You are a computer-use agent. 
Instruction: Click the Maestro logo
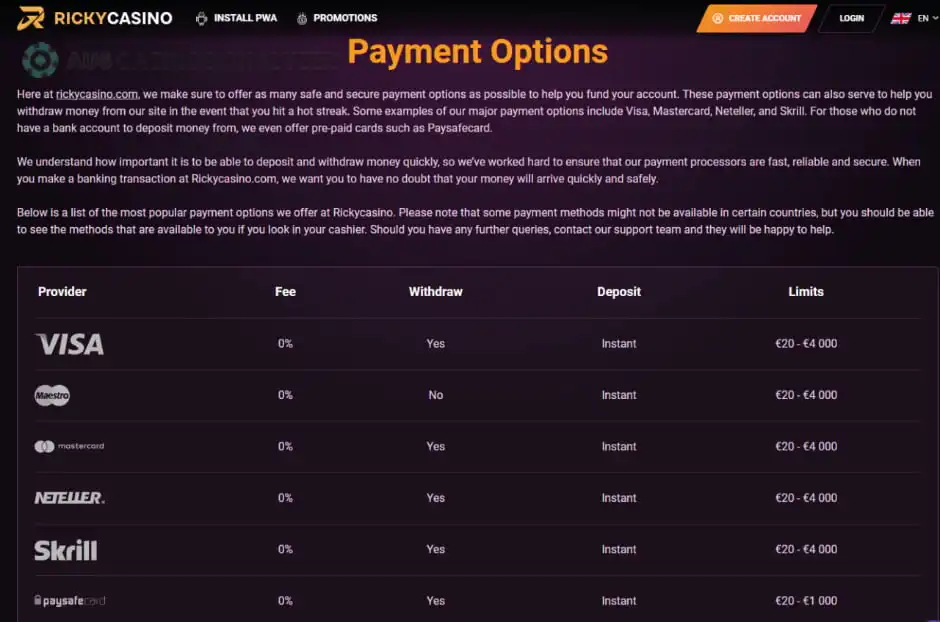coord(52,395)
